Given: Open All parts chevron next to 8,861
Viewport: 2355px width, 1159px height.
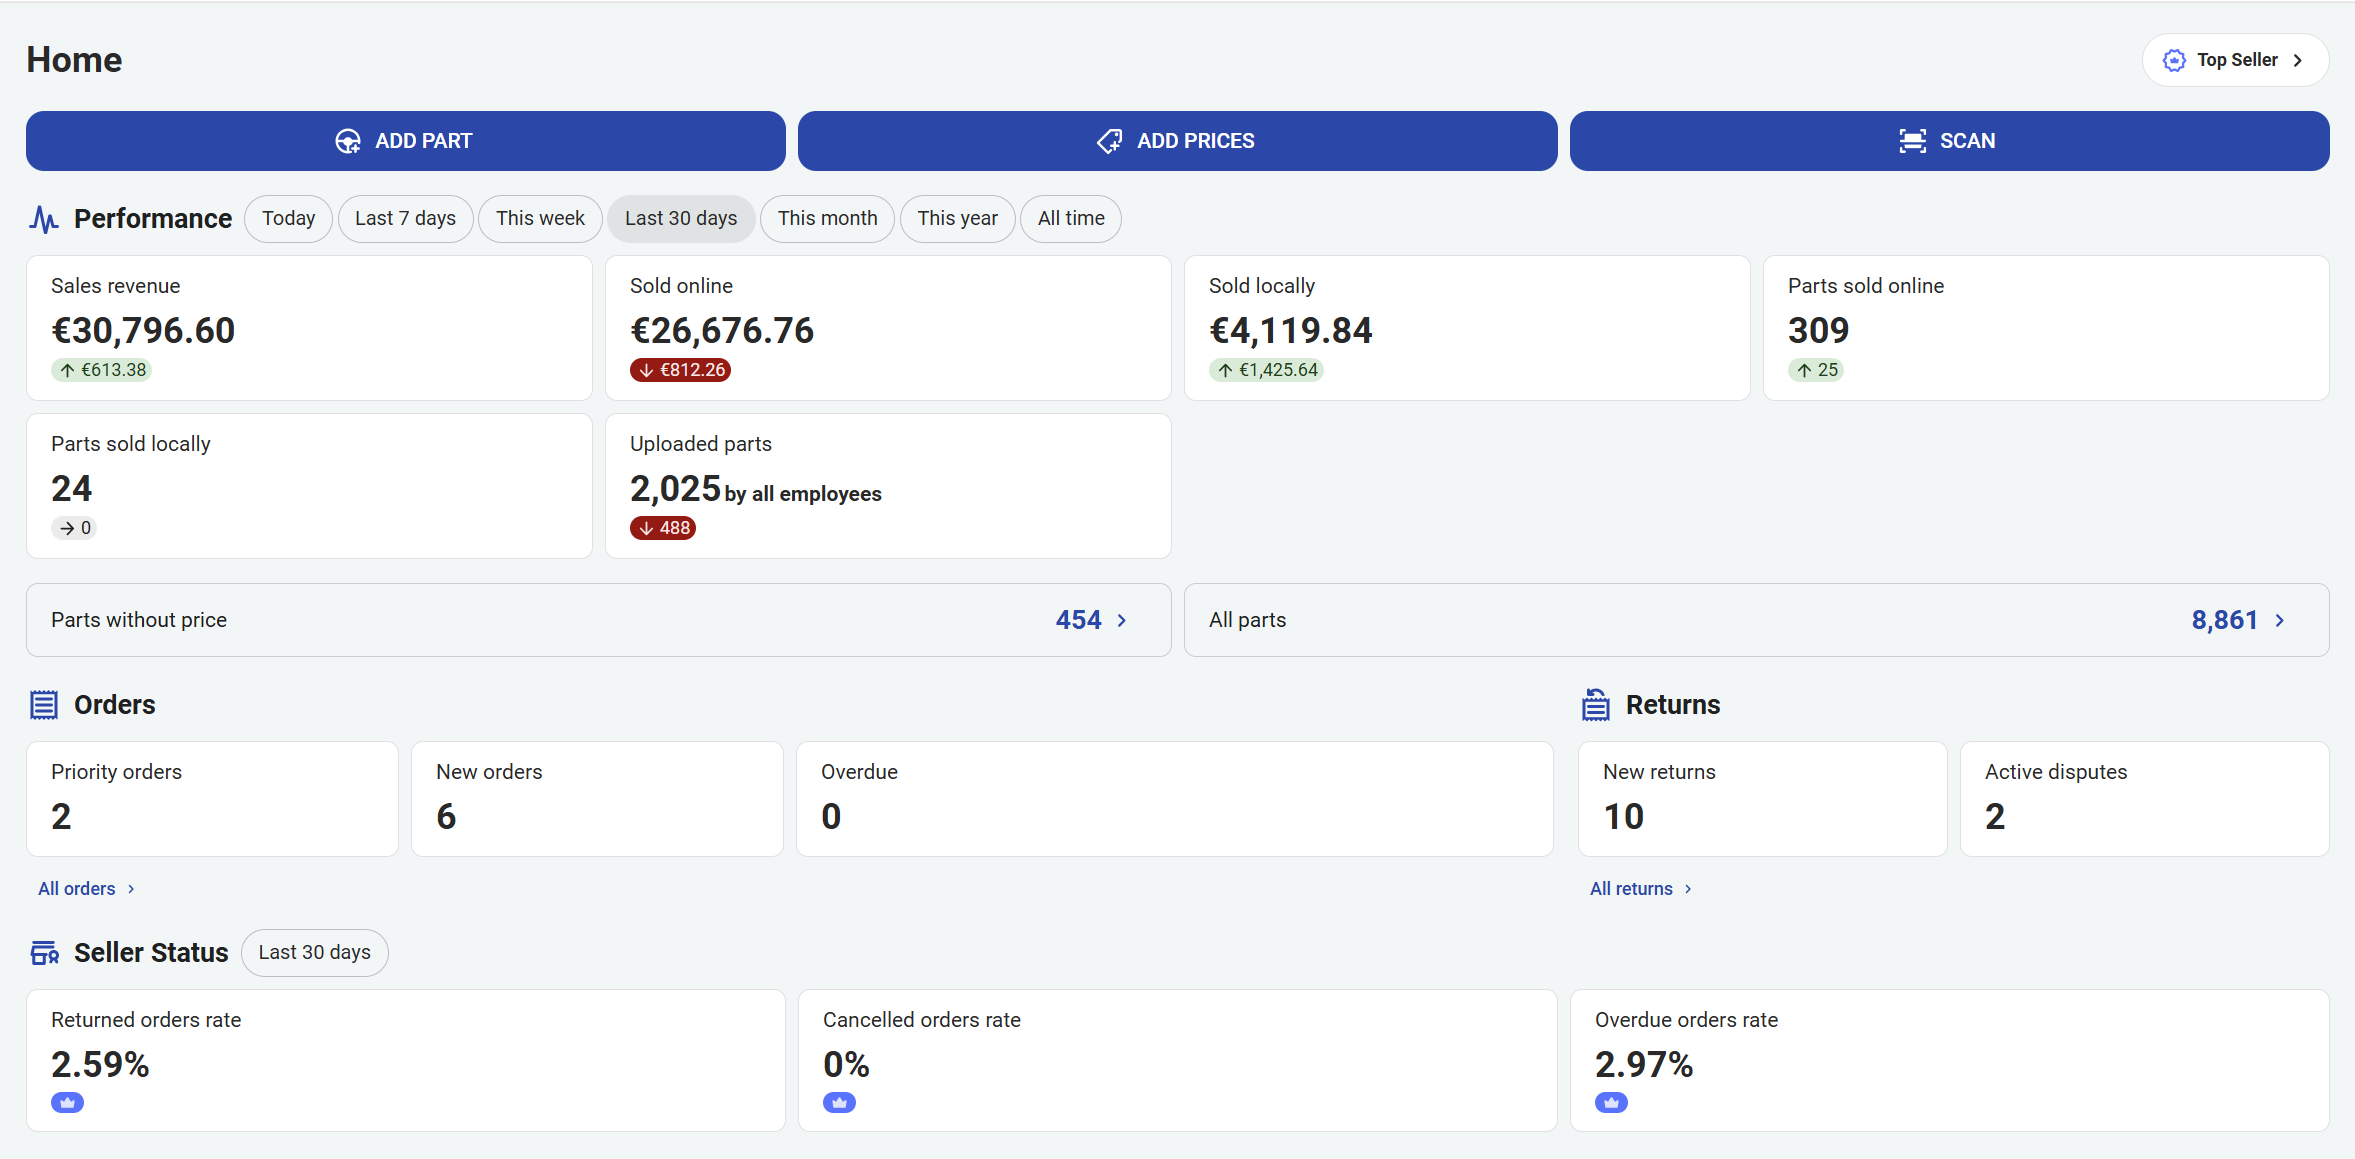Looking at the screenshot, I should pos(2280,620).
